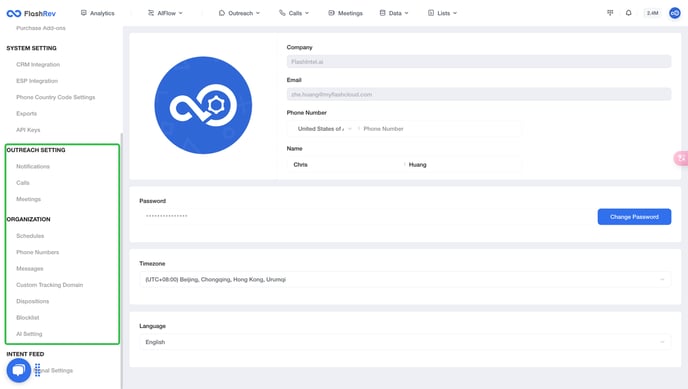Expand the Outreach dropdown menu

tap(239, 13)
